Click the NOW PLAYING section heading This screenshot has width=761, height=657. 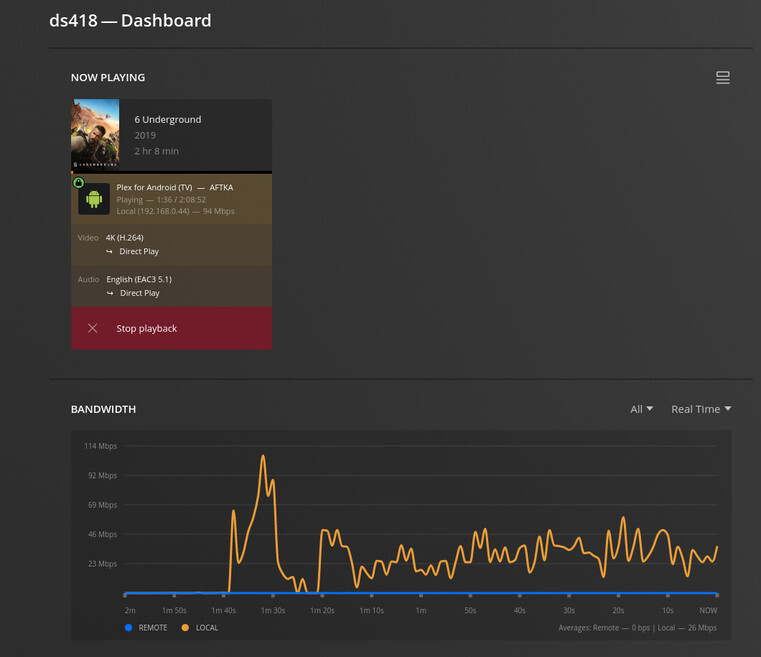tap(108, 78)
